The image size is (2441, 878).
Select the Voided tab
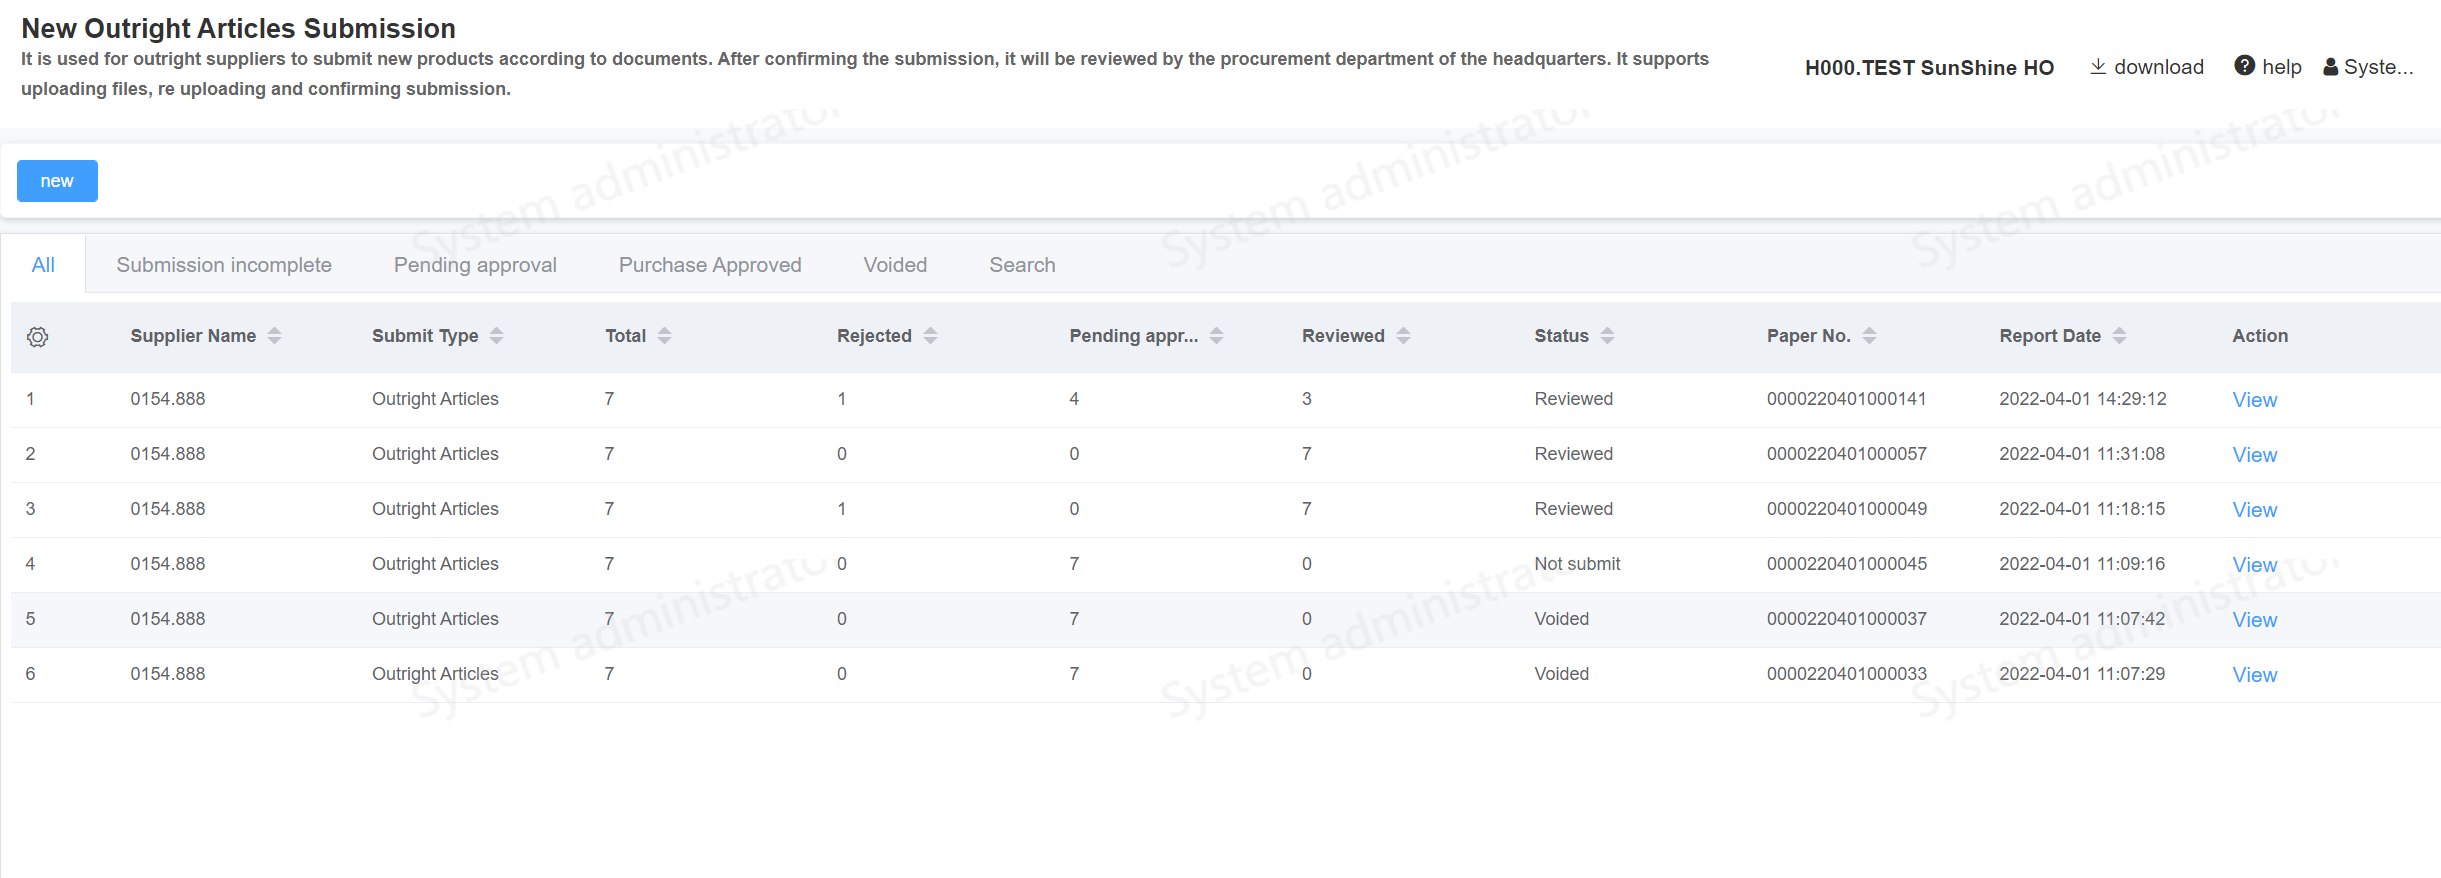click(x=895, y=265)
